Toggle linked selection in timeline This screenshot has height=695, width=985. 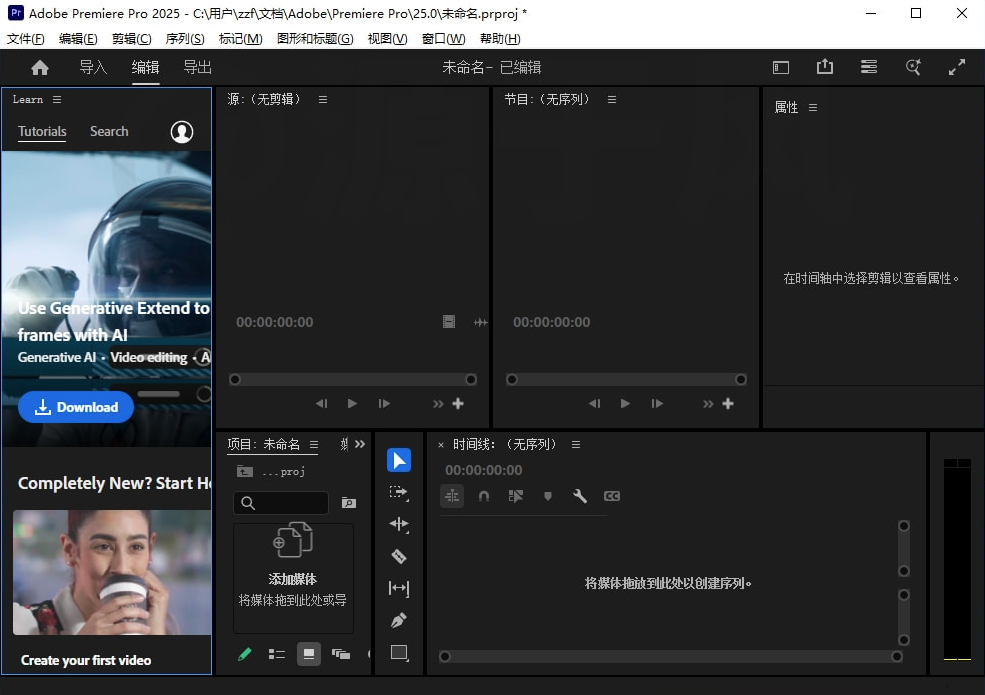pyautogui.click(x=516, y=496)
